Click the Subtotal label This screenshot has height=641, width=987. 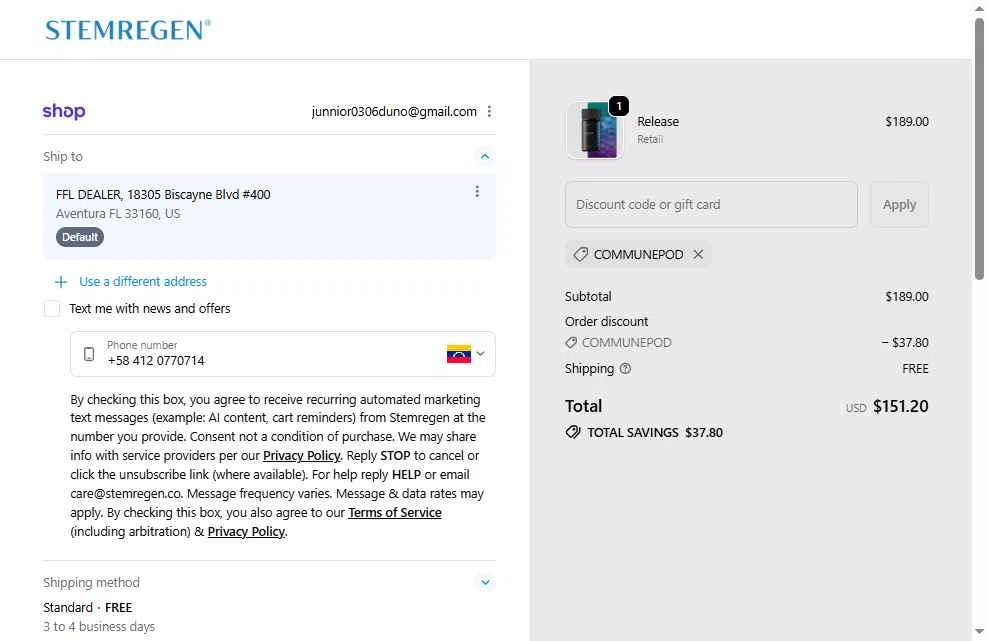pyautogui.click(x=588, y=297)
